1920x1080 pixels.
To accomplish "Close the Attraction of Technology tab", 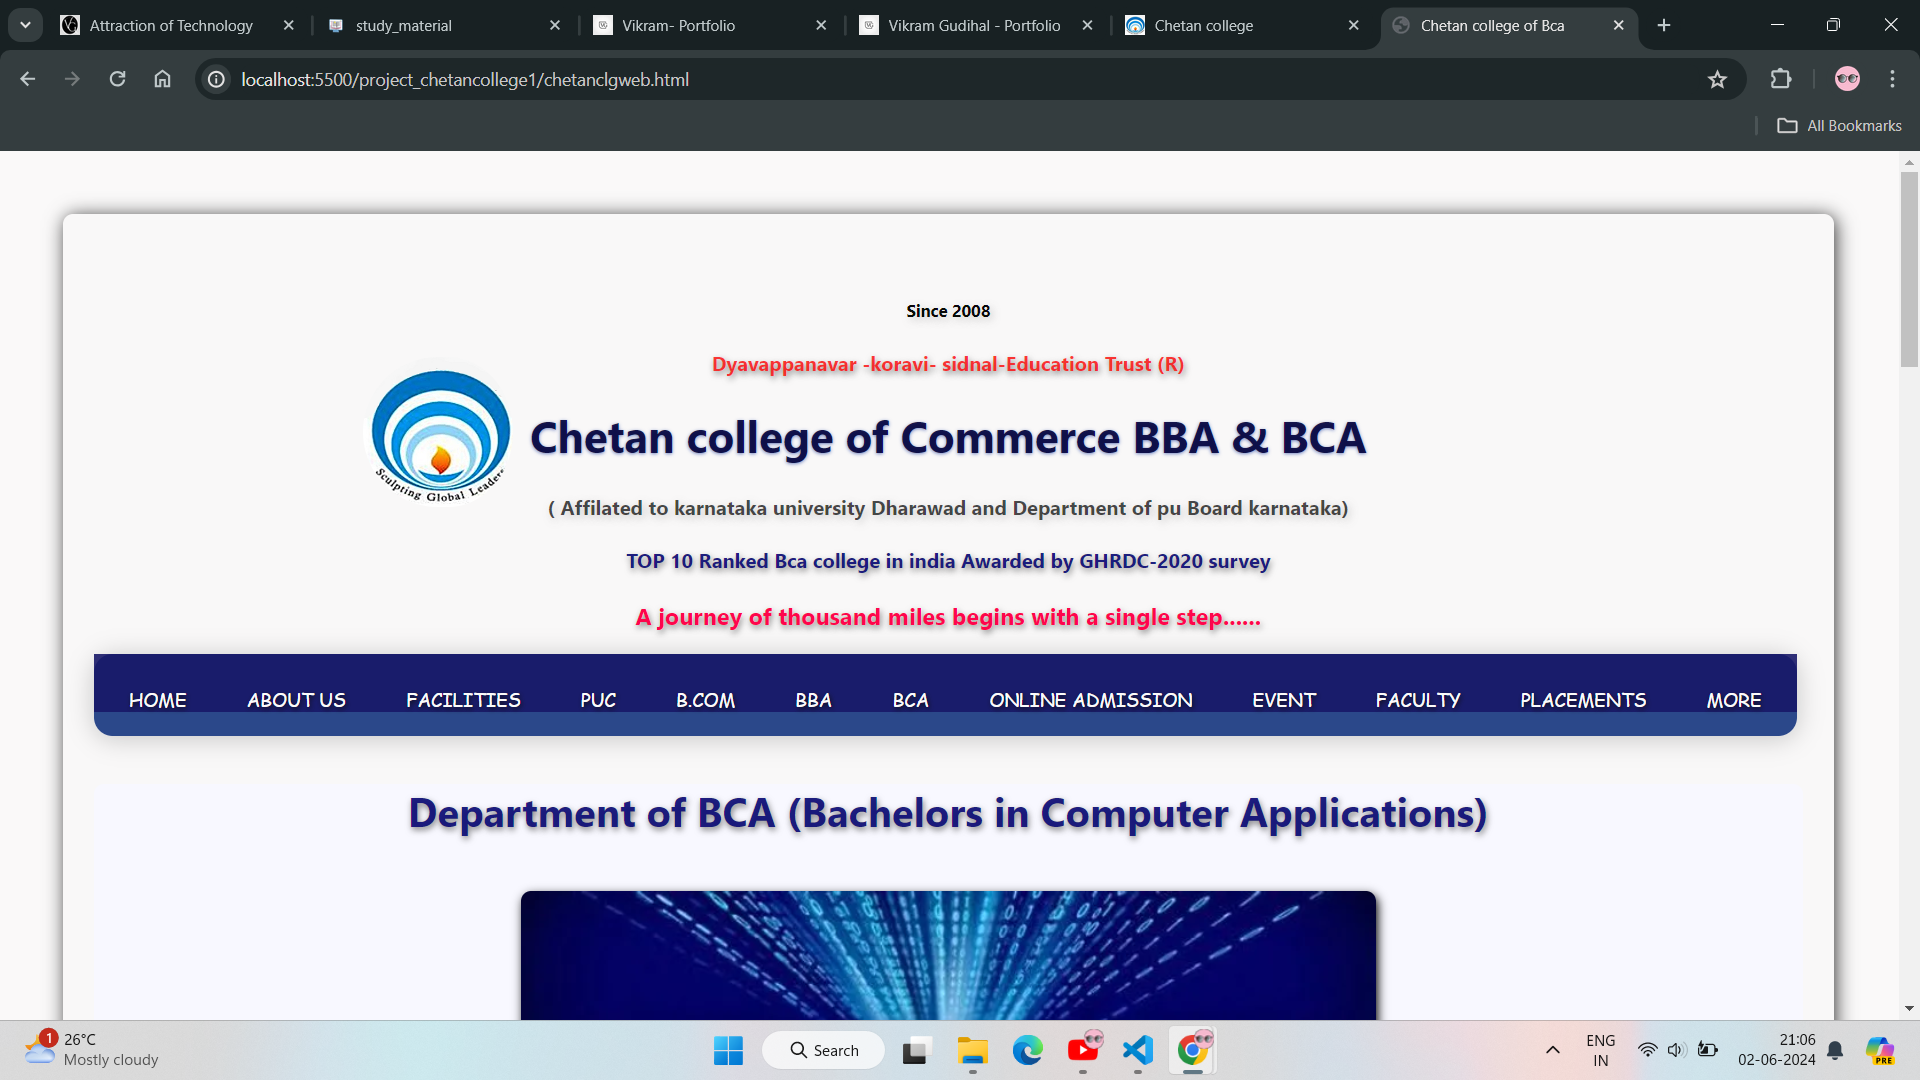I will [289, 25].
